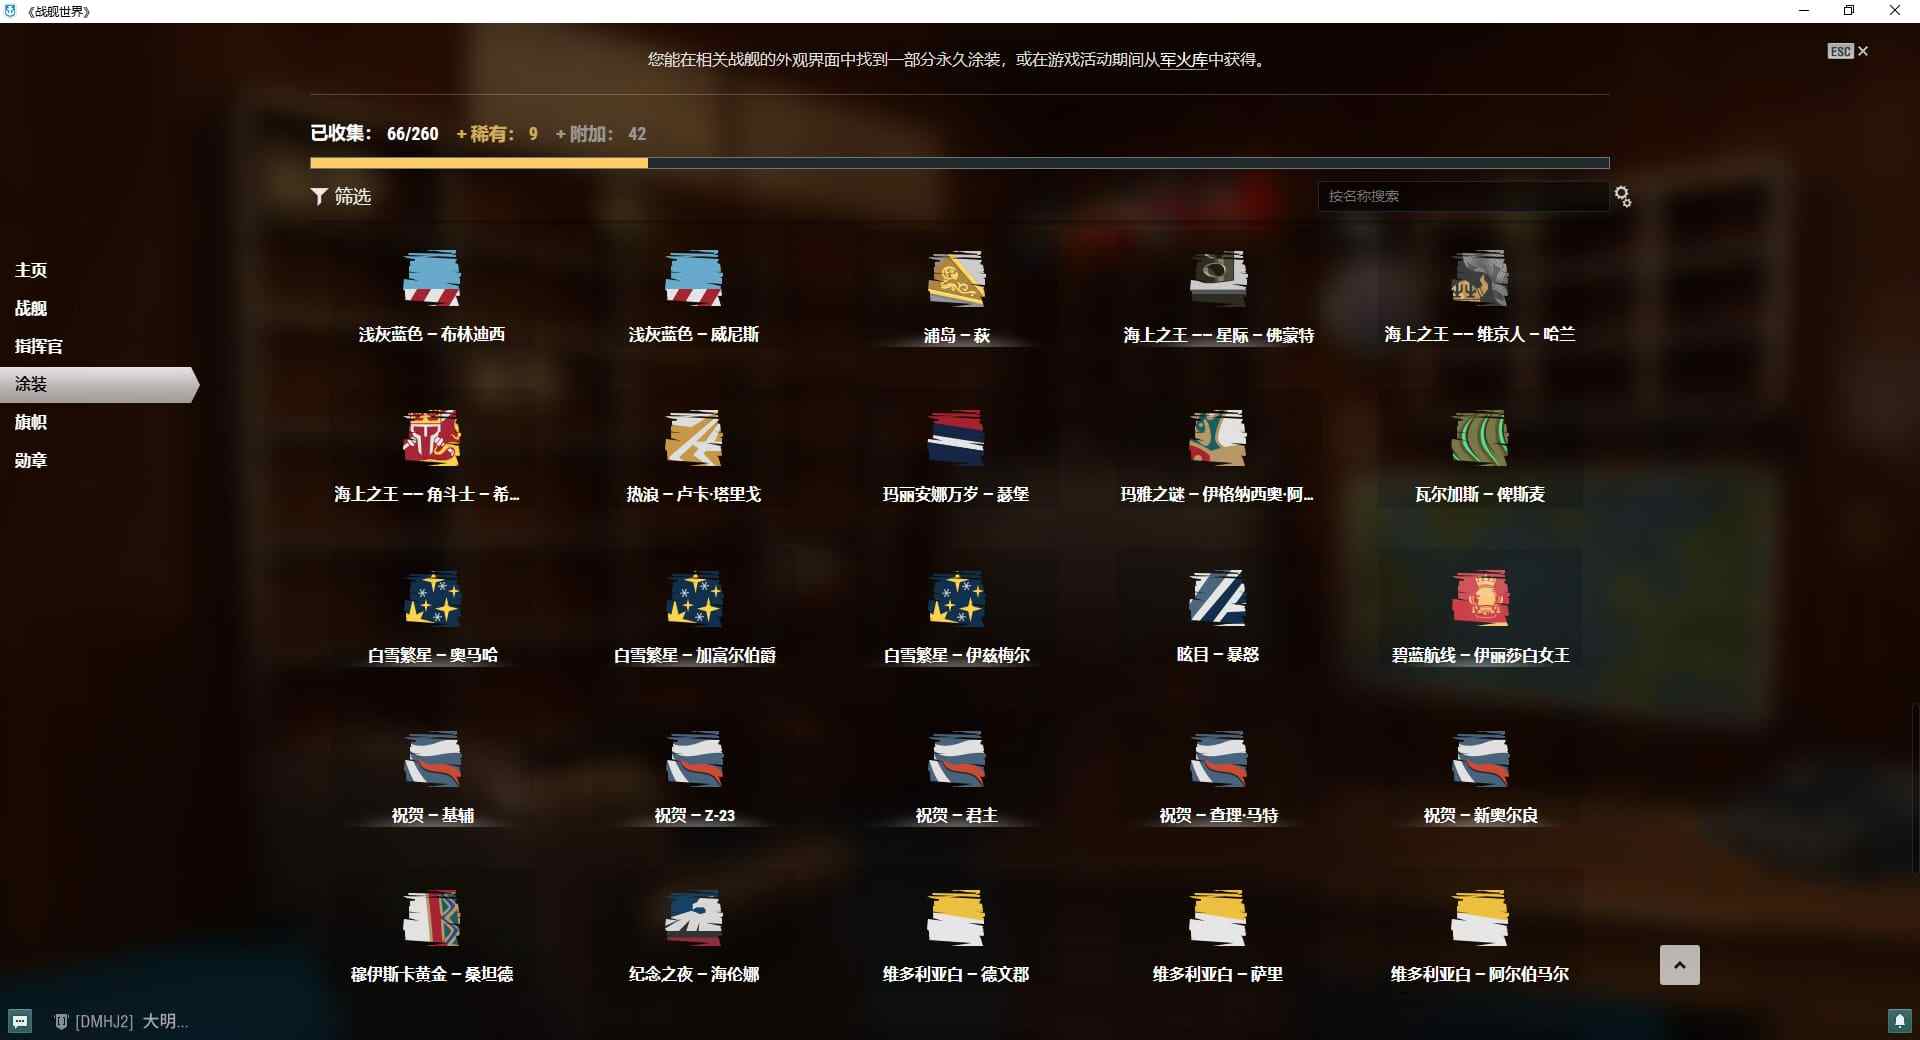
Task: Select the 维多利亚白－德文郡 camouflage
Action: pos(957,930)
